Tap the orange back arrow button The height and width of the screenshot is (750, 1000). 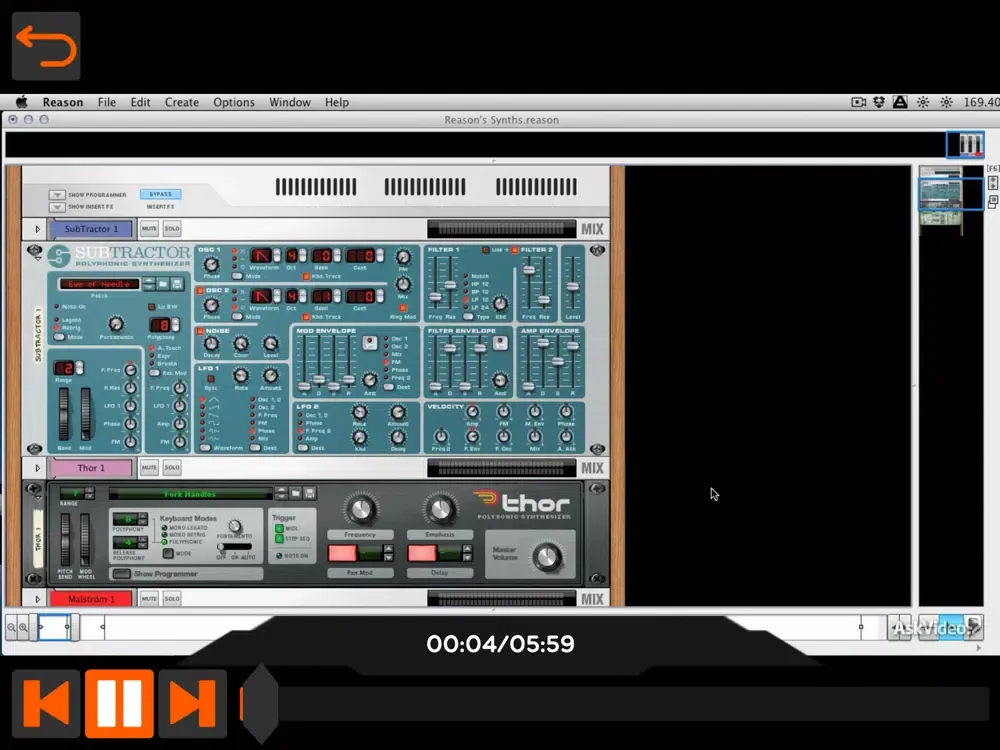click(x=46, y=46)
